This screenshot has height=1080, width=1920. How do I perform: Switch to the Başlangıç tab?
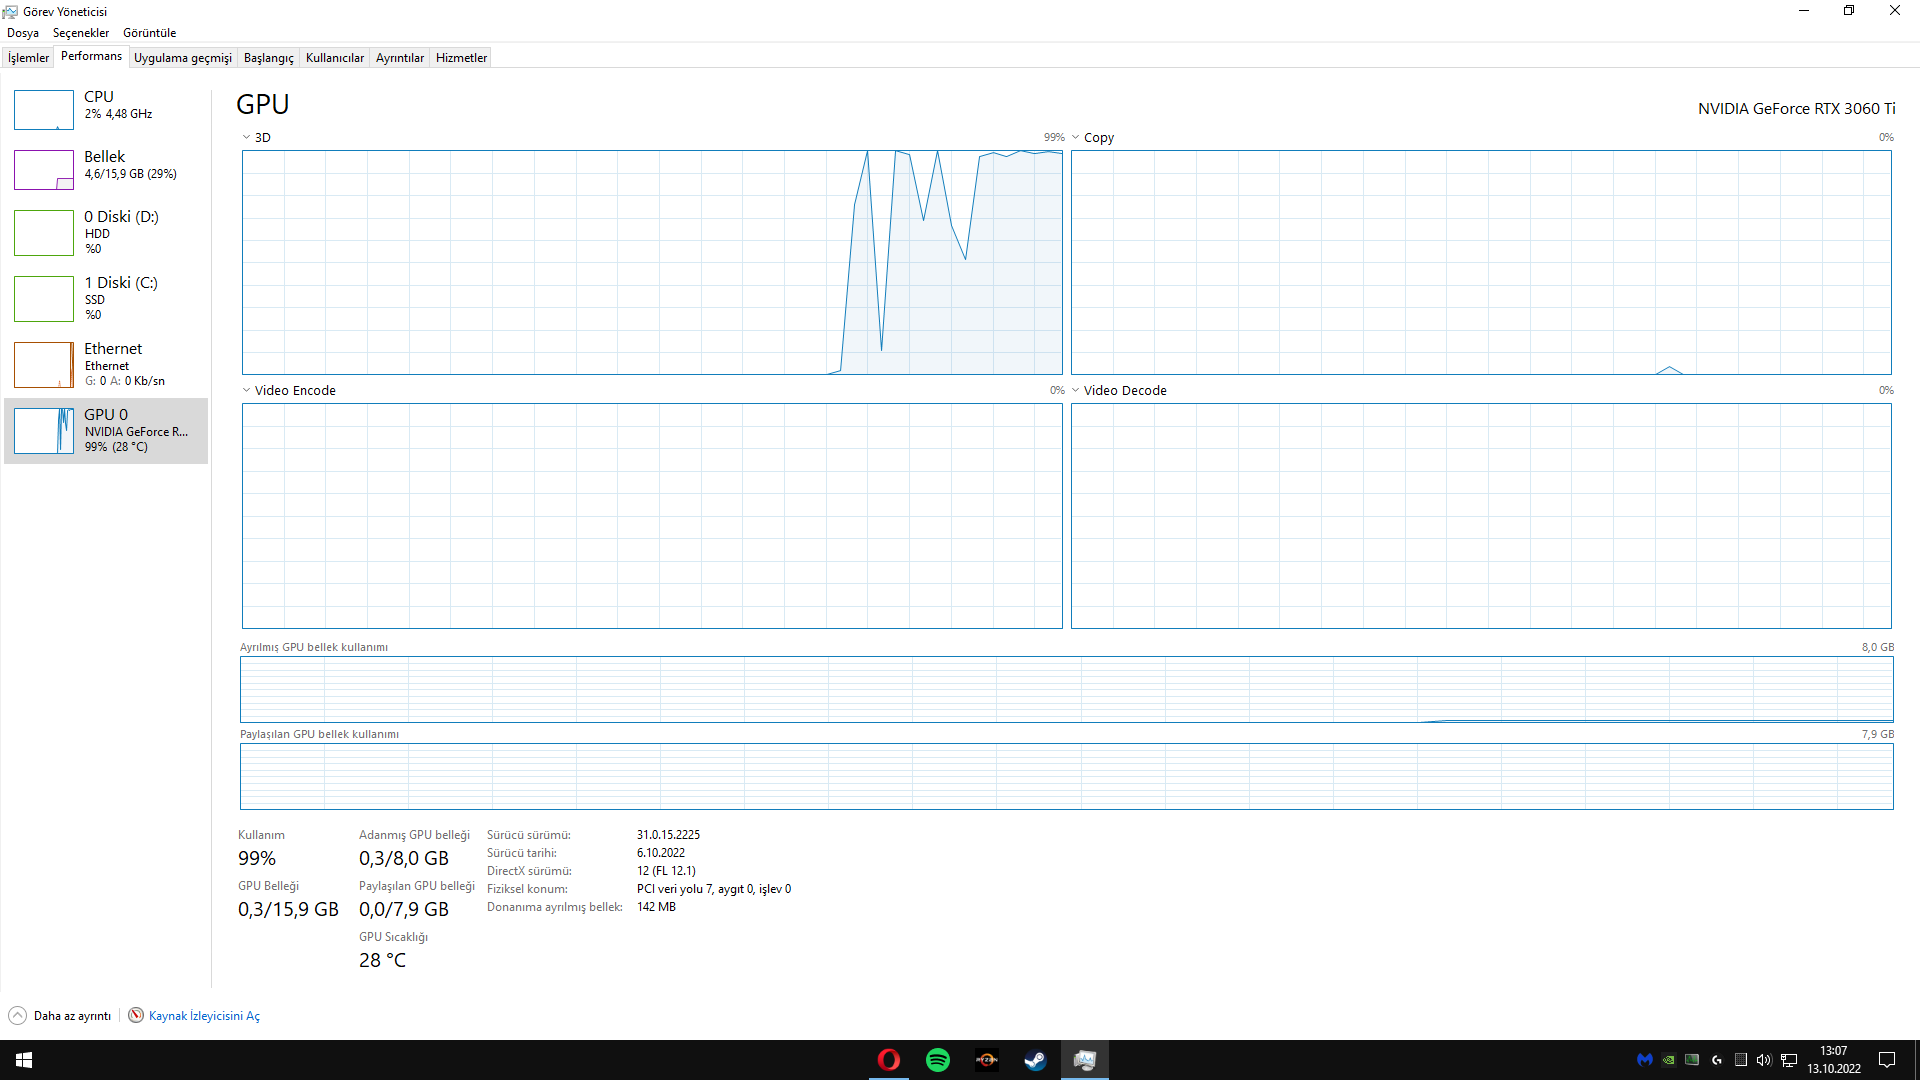268,58
